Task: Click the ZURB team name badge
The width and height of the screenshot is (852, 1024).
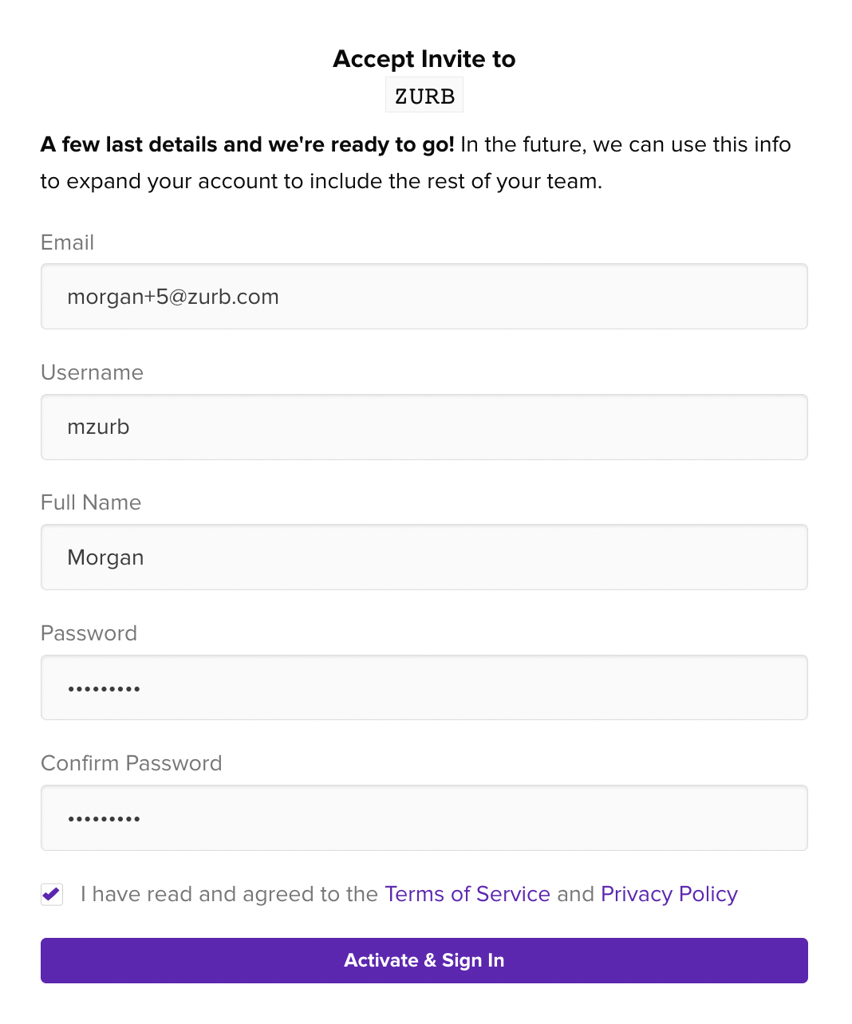Action: click(424, 95)
